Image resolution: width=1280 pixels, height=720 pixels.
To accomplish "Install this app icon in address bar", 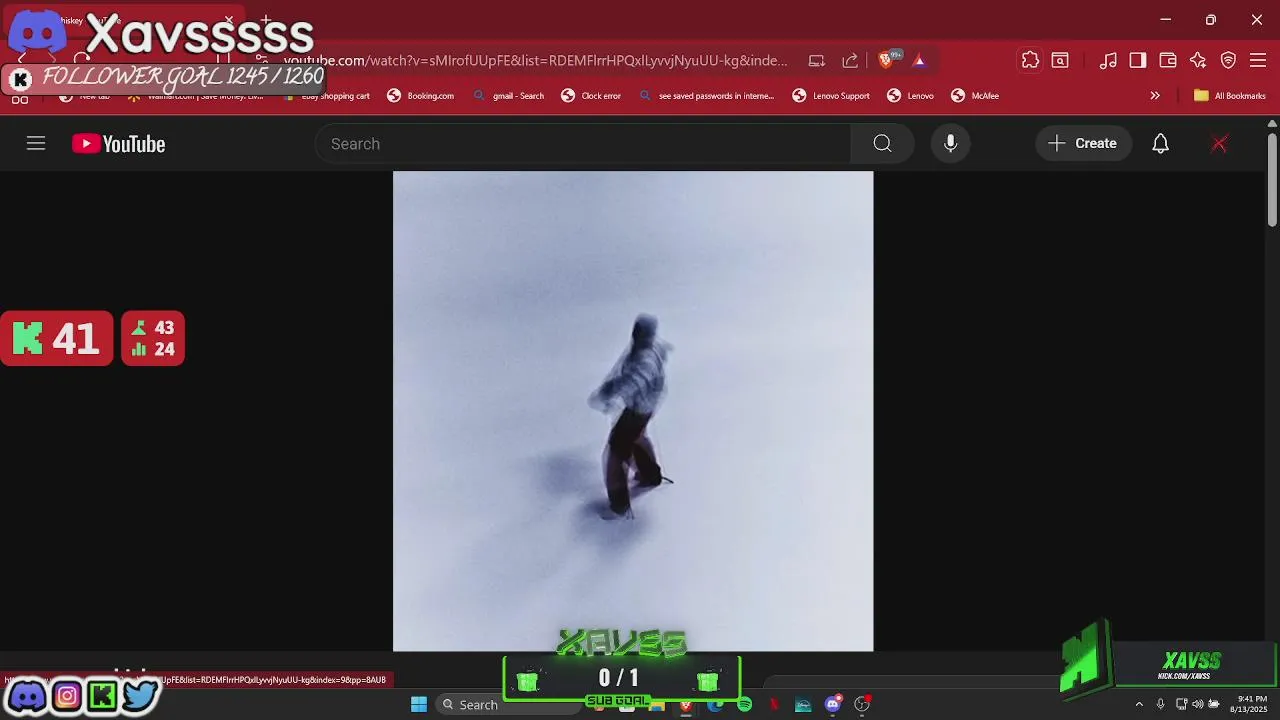I will [x=817, y=61].
